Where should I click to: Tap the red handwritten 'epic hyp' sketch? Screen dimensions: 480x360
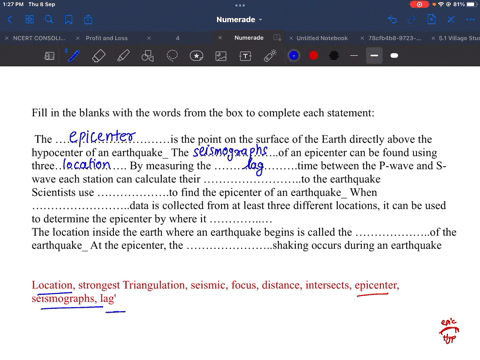[449, 331]
